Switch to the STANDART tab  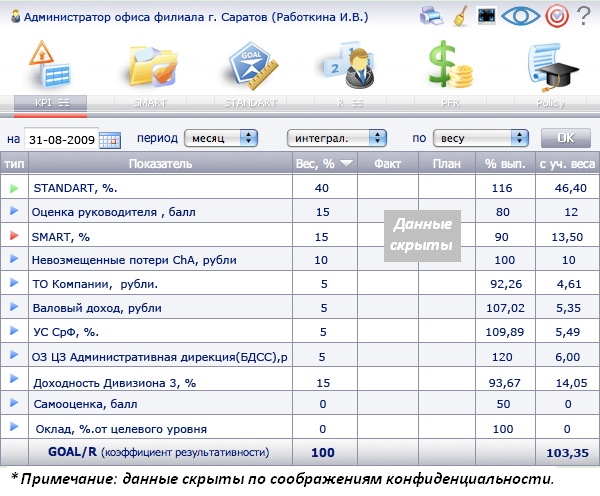(250, 103)
